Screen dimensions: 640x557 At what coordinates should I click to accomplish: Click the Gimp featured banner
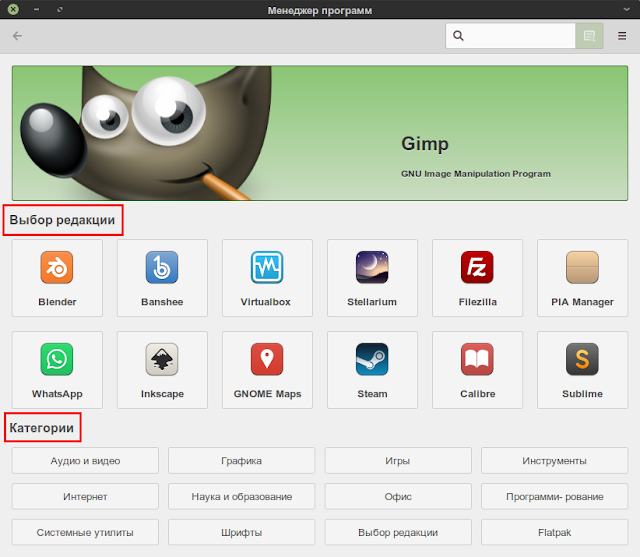[320, 133]
